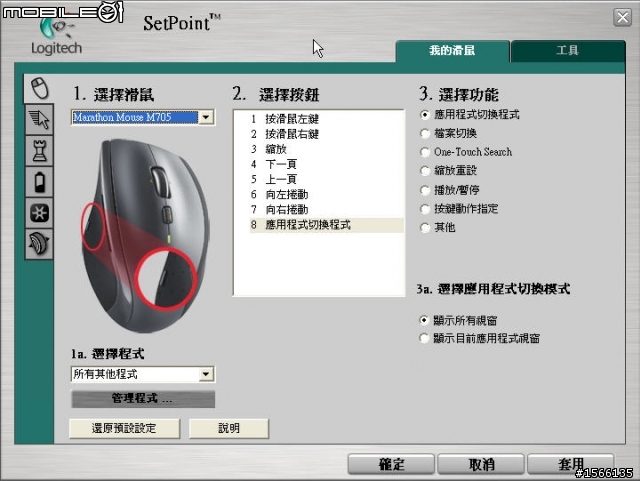This screenshot has height=481, width=640.
Task: Select the 縮放重設 radio option
Action: (425, 171)
